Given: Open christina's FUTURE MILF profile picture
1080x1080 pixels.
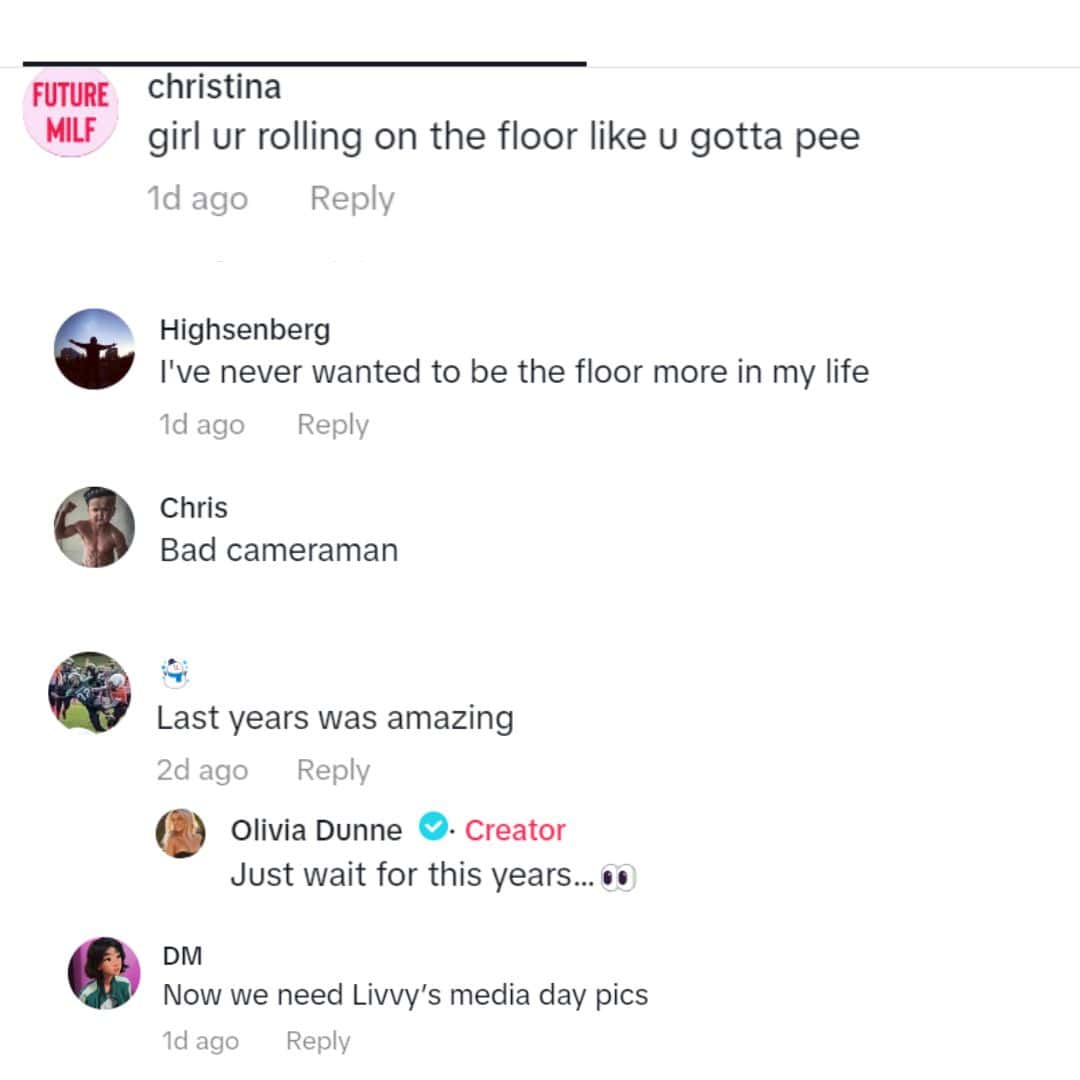Looking at the screenshot, I should pos(70,111).
